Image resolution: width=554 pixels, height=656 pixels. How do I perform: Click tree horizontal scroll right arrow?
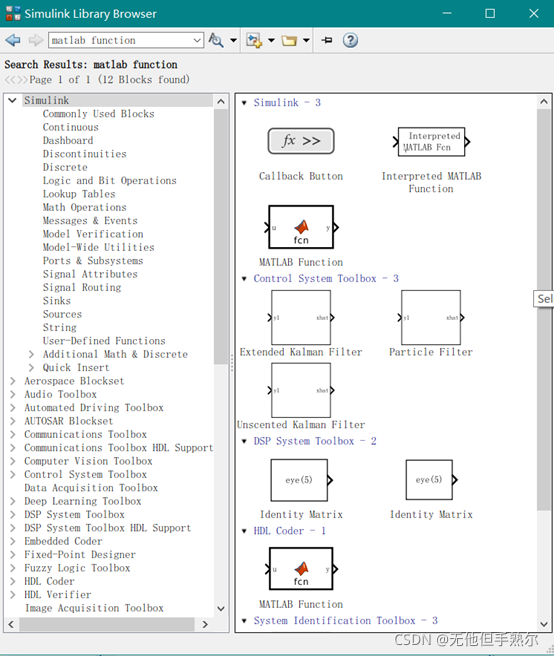[205, 625]
